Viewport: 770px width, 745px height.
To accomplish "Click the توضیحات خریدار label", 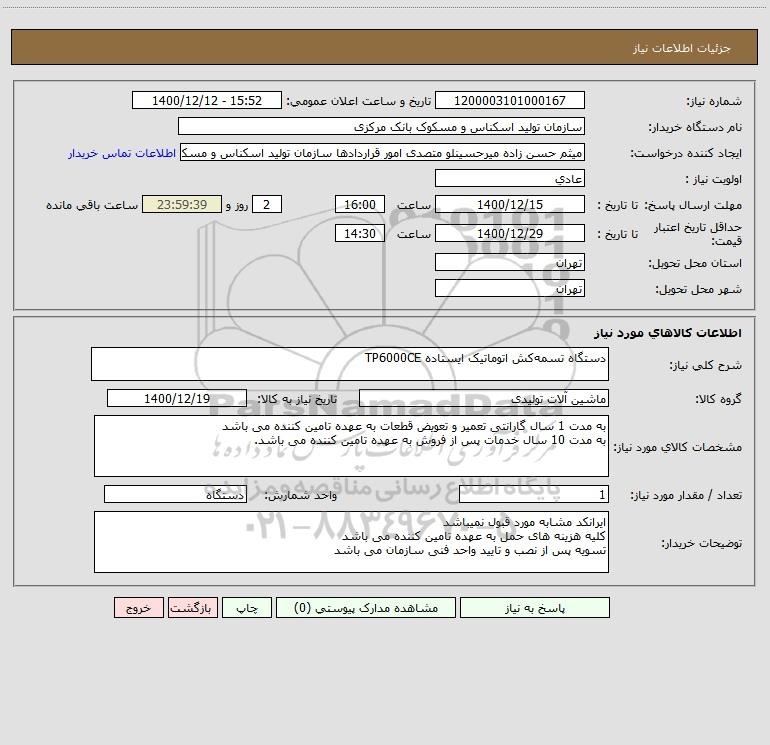I will (702, 543).
